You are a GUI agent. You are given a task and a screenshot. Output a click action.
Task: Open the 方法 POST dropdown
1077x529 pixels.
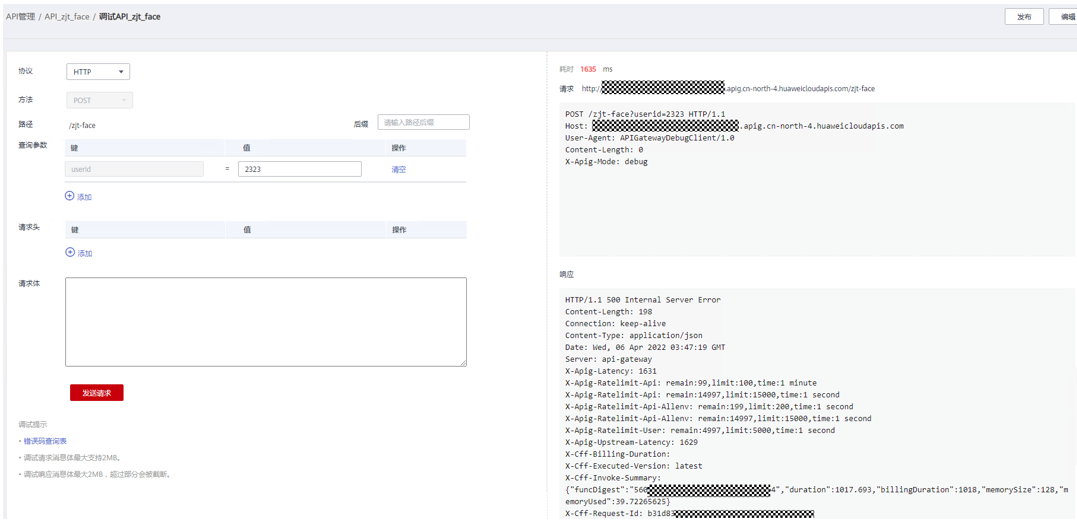tap(98, 100)
